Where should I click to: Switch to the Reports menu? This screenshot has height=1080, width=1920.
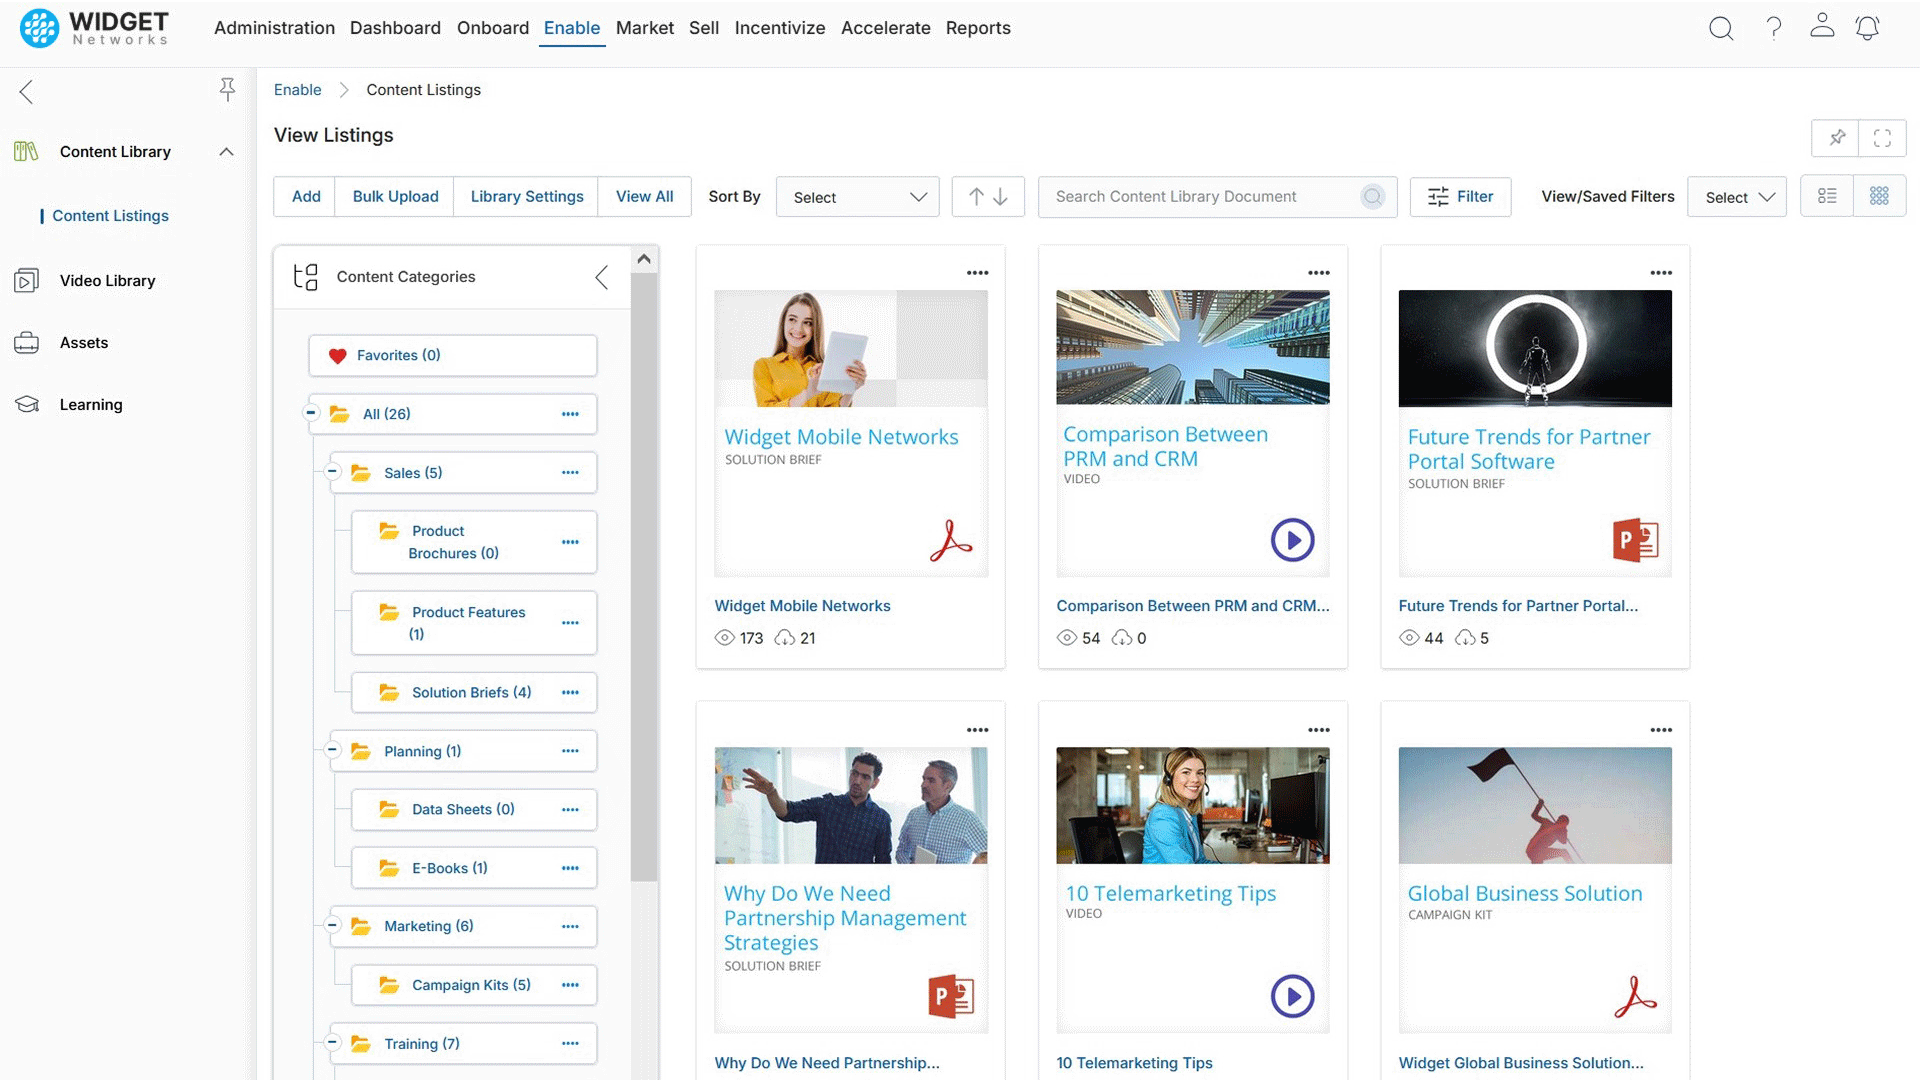click(978, 28)
